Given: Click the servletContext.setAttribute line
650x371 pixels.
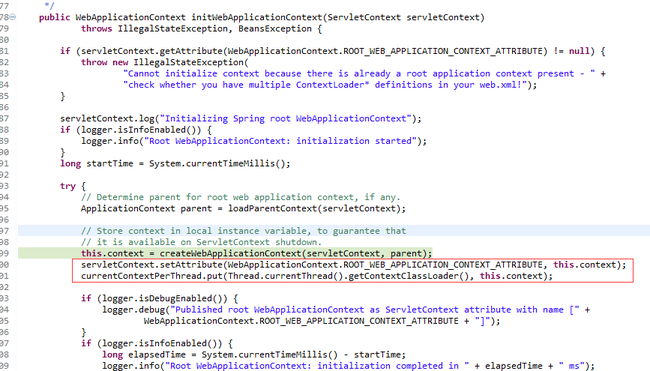Looking at the screenshot, I should tap(354, 264).
